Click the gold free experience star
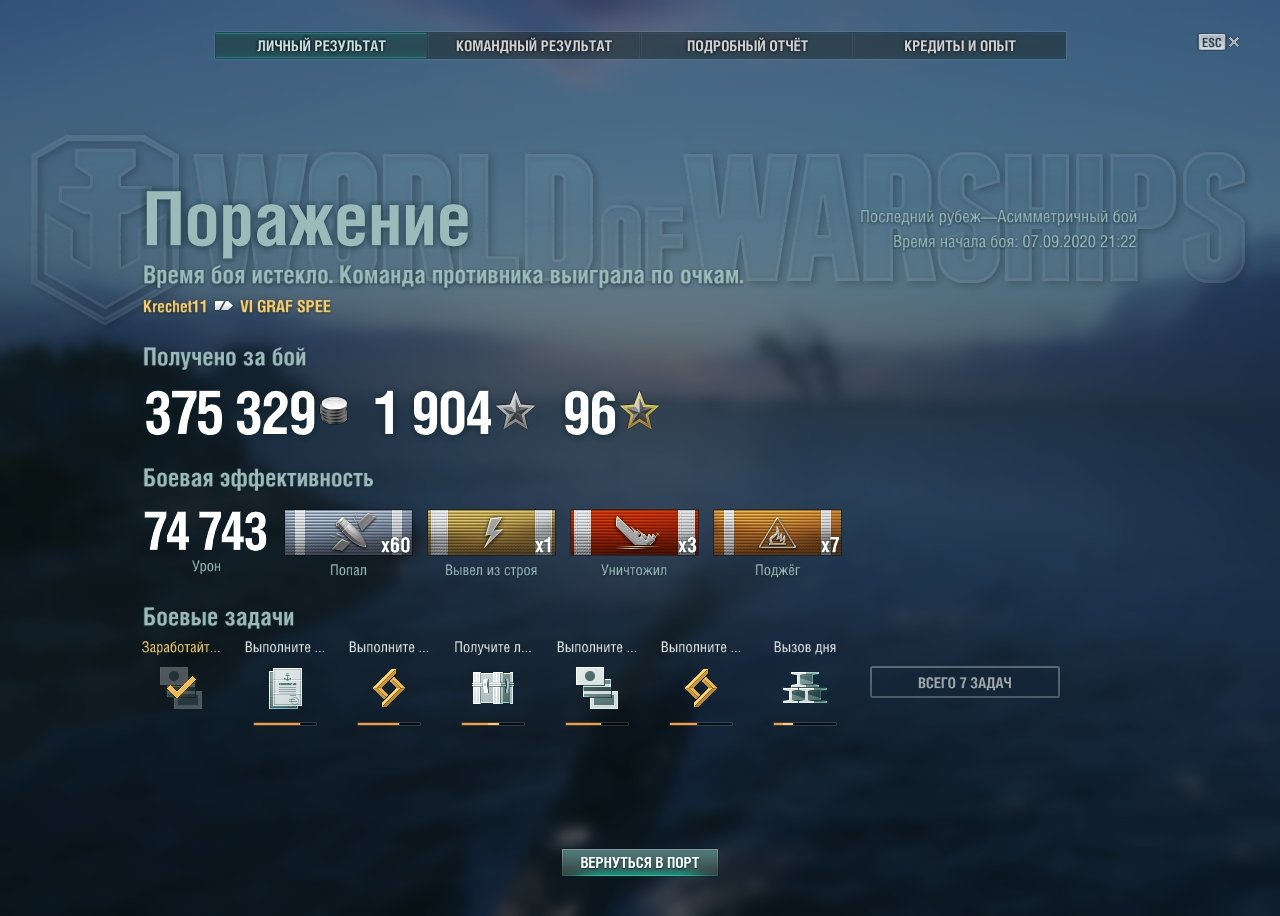 click(x=640, y=411)
